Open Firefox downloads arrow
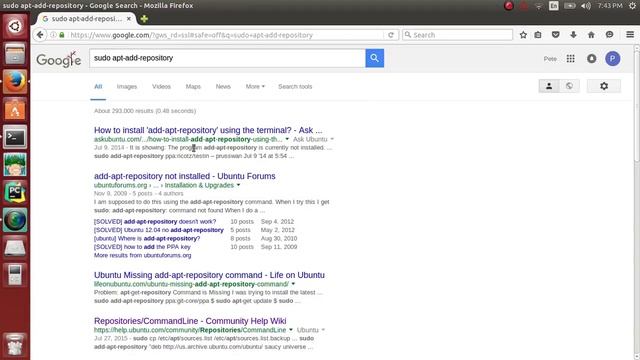The height and width of the screenshot is (360, 640). click(x=573, y=35)
